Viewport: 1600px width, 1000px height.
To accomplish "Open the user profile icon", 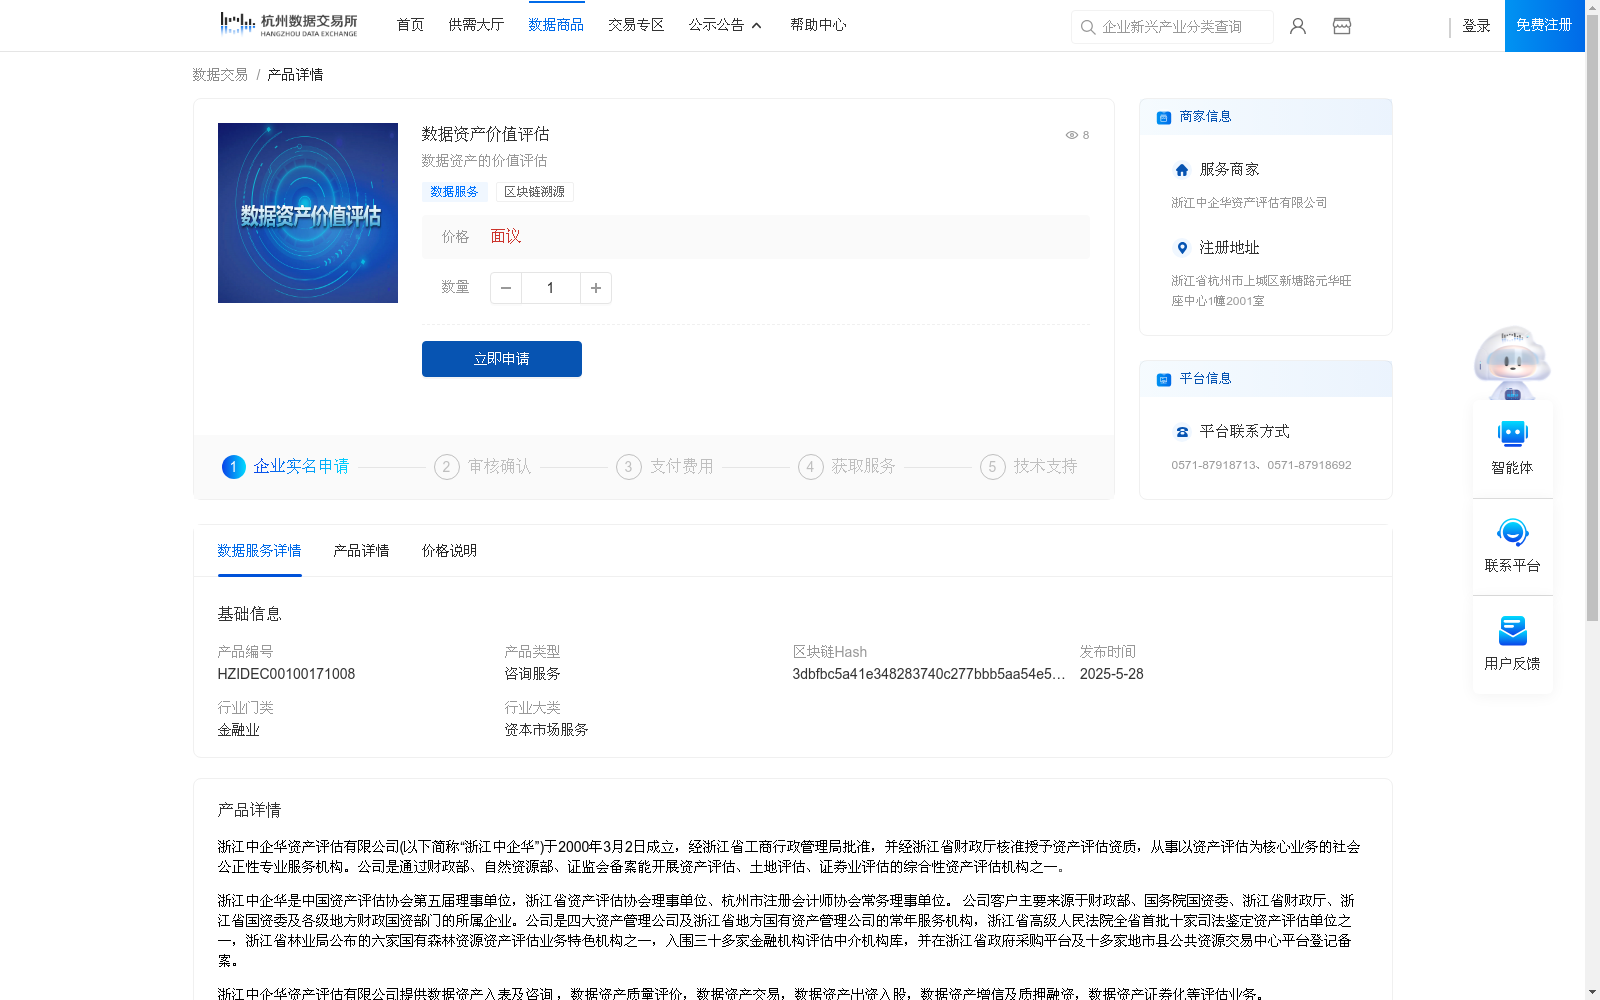I will pos(1298,26).
